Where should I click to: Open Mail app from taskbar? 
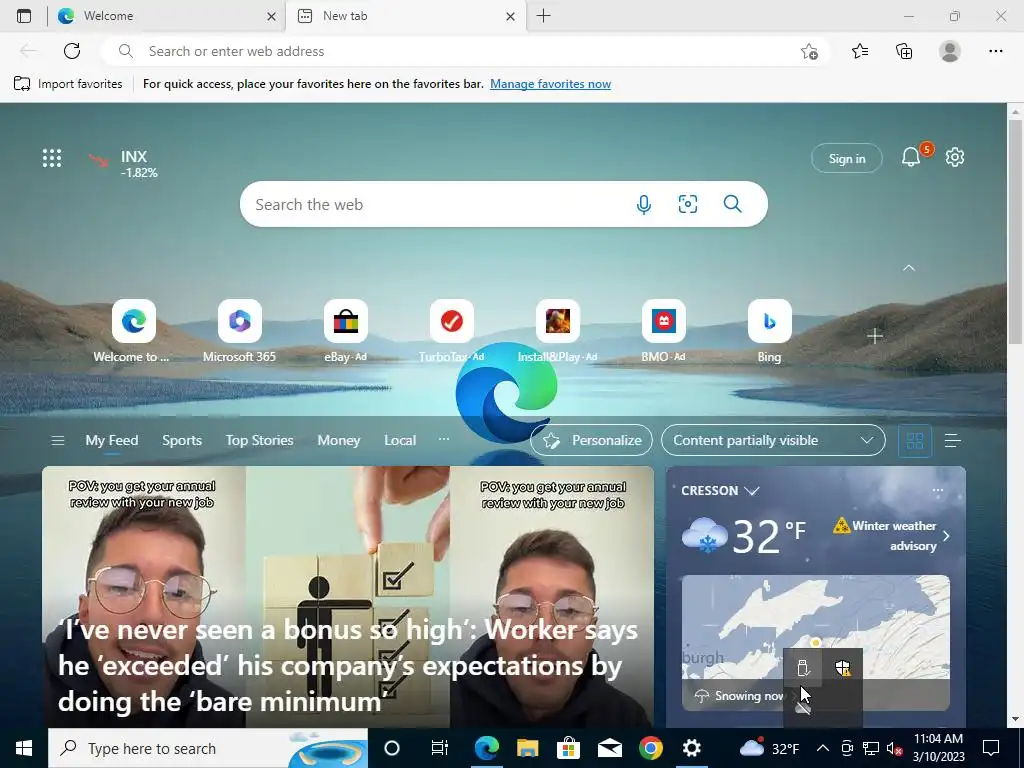[x=609, y=748]
